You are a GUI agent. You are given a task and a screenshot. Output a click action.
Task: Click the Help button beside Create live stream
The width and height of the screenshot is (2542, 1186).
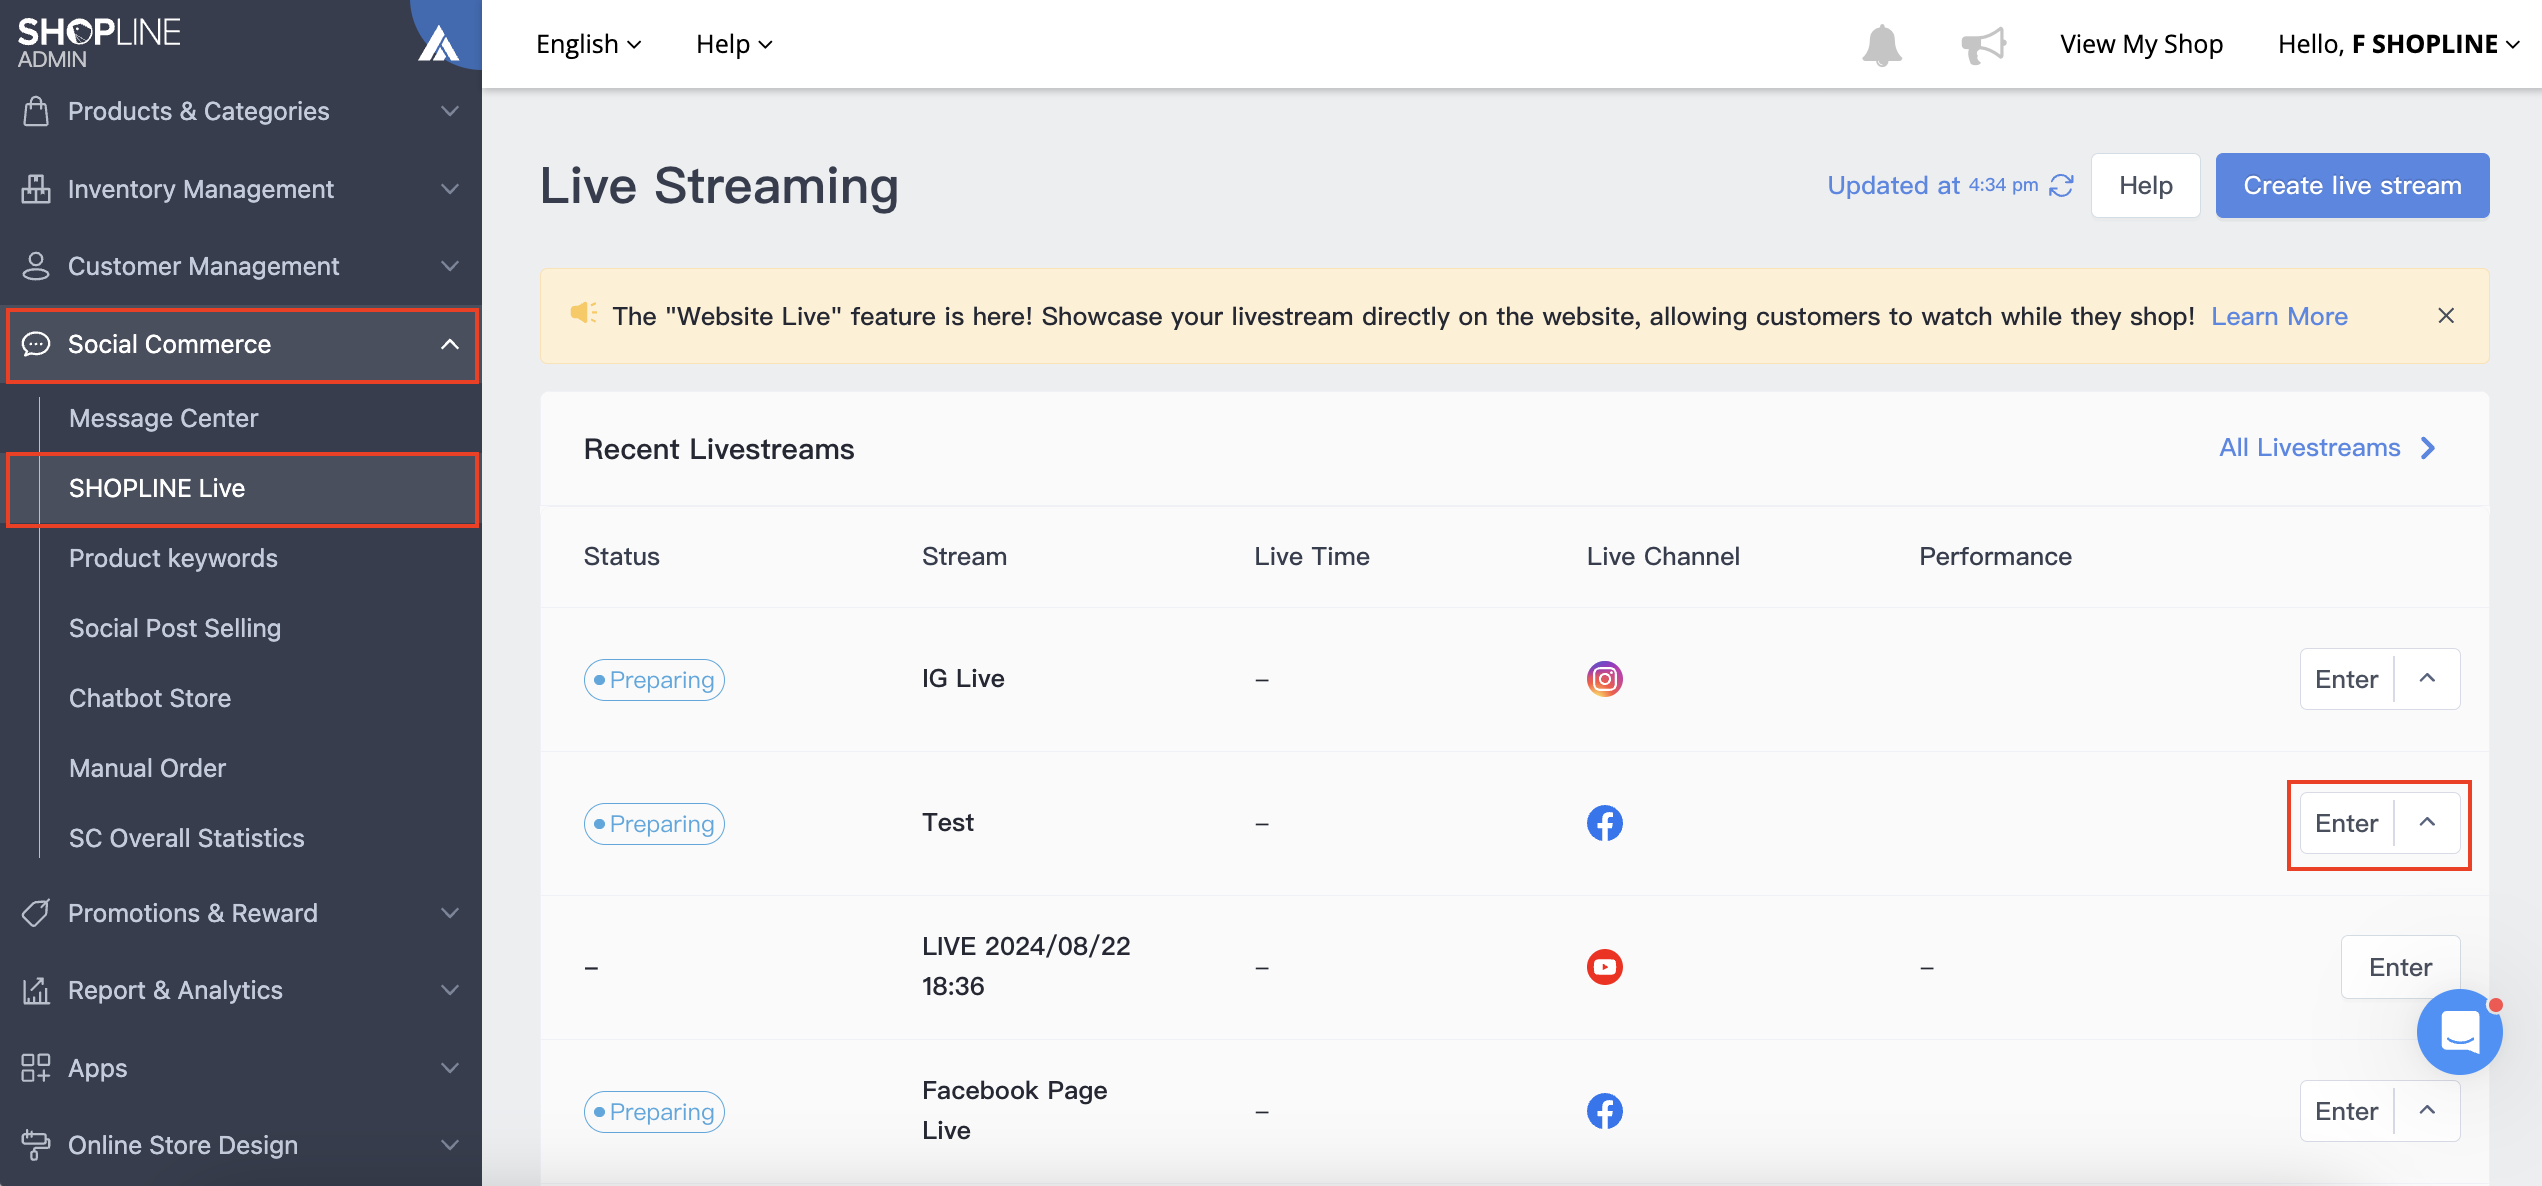point(2145,185)
